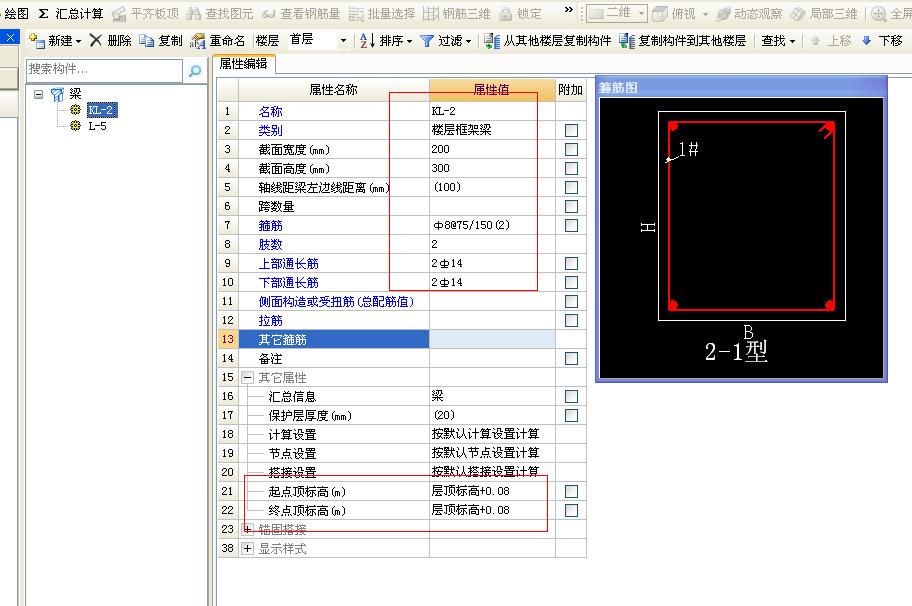912x606 pixels.
Task: Click the 删除 delete icon
Action: 96,40
